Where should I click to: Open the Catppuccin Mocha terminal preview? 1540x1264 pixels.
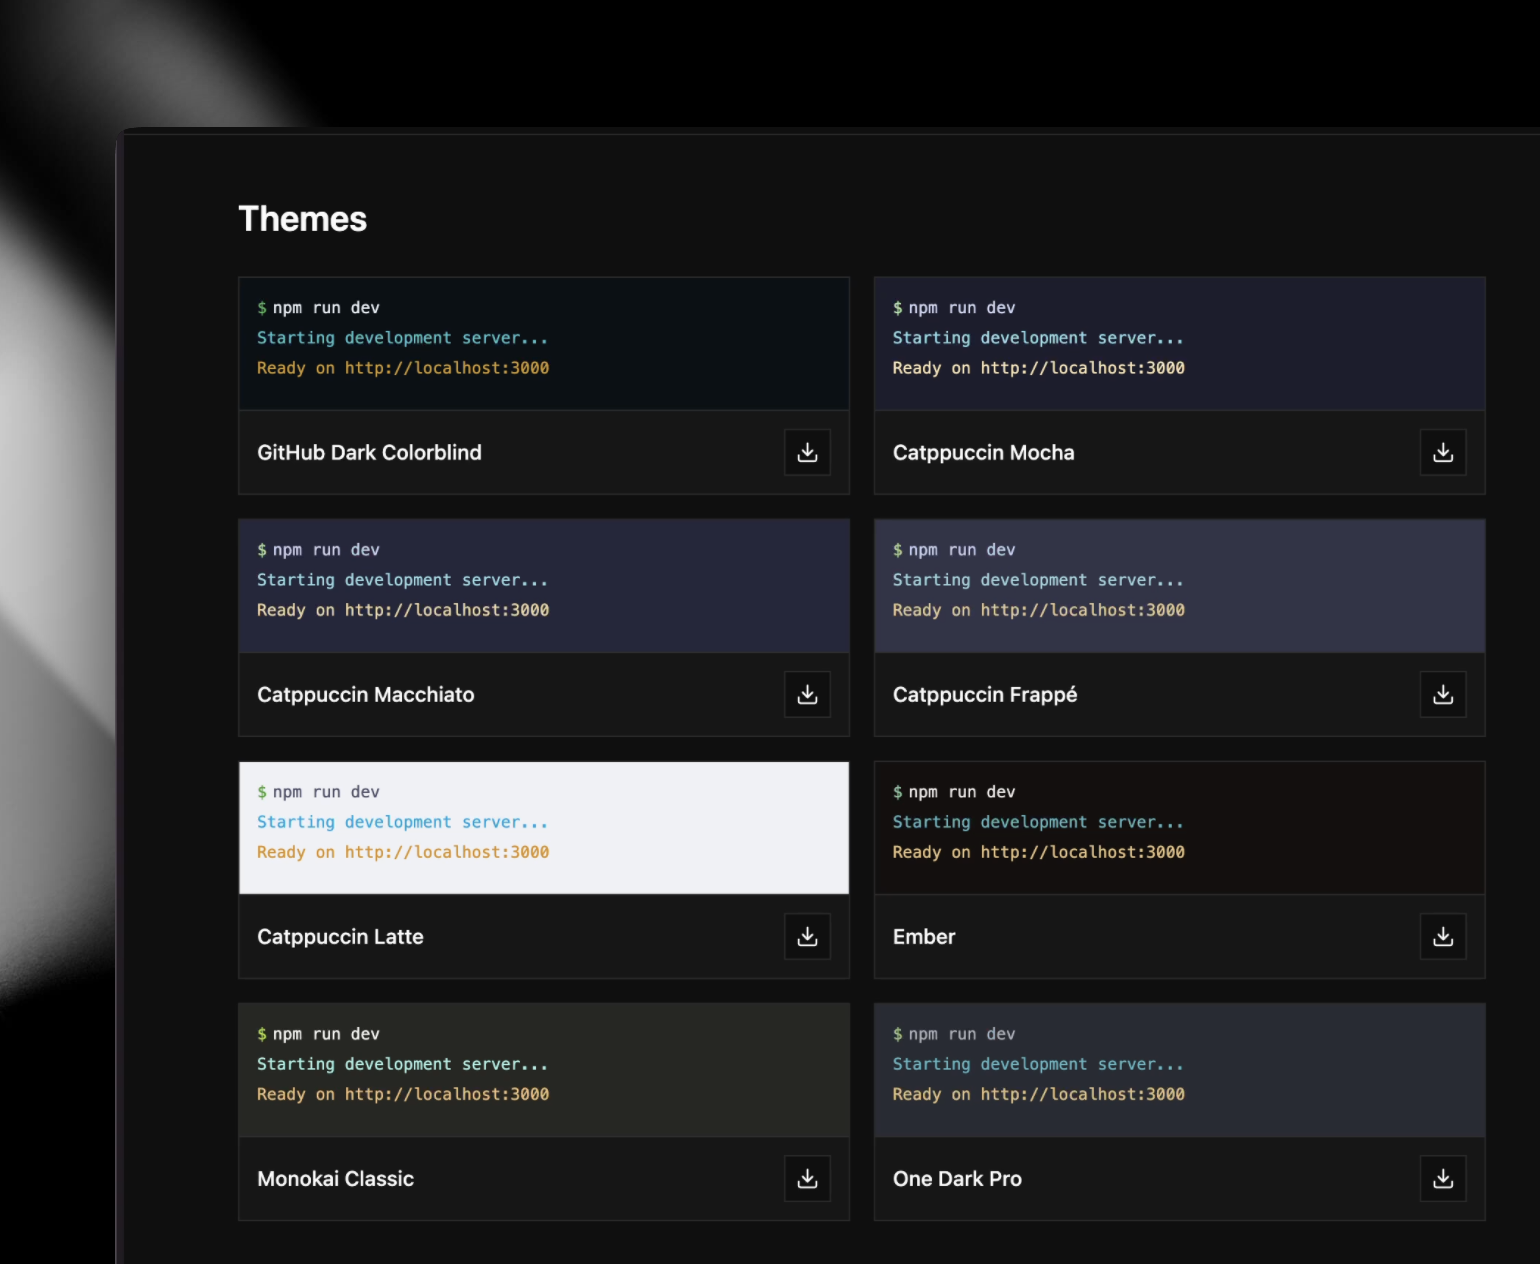tap(1179, 343)
